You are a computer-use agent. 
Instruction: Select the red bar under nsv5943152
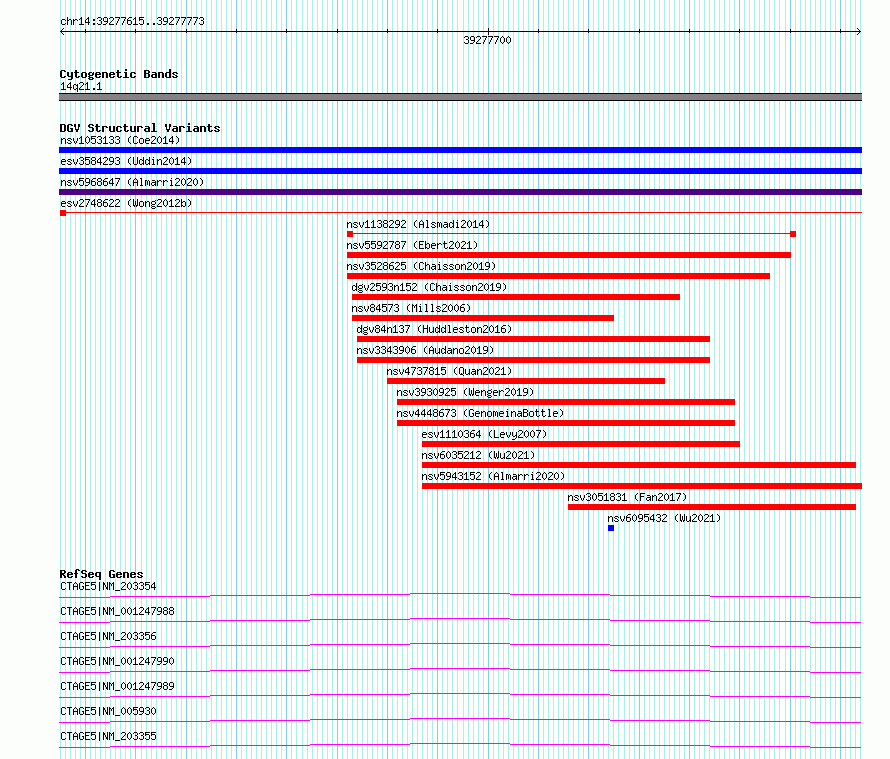642,486
